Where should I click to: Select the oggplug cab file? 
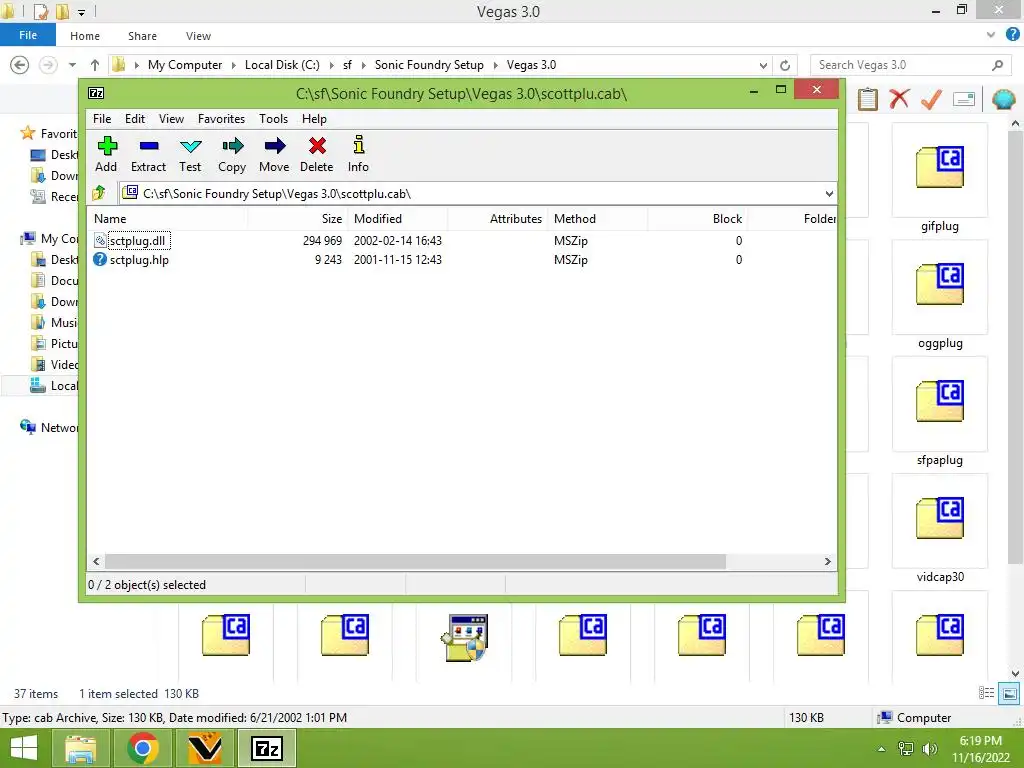point(940,295)
